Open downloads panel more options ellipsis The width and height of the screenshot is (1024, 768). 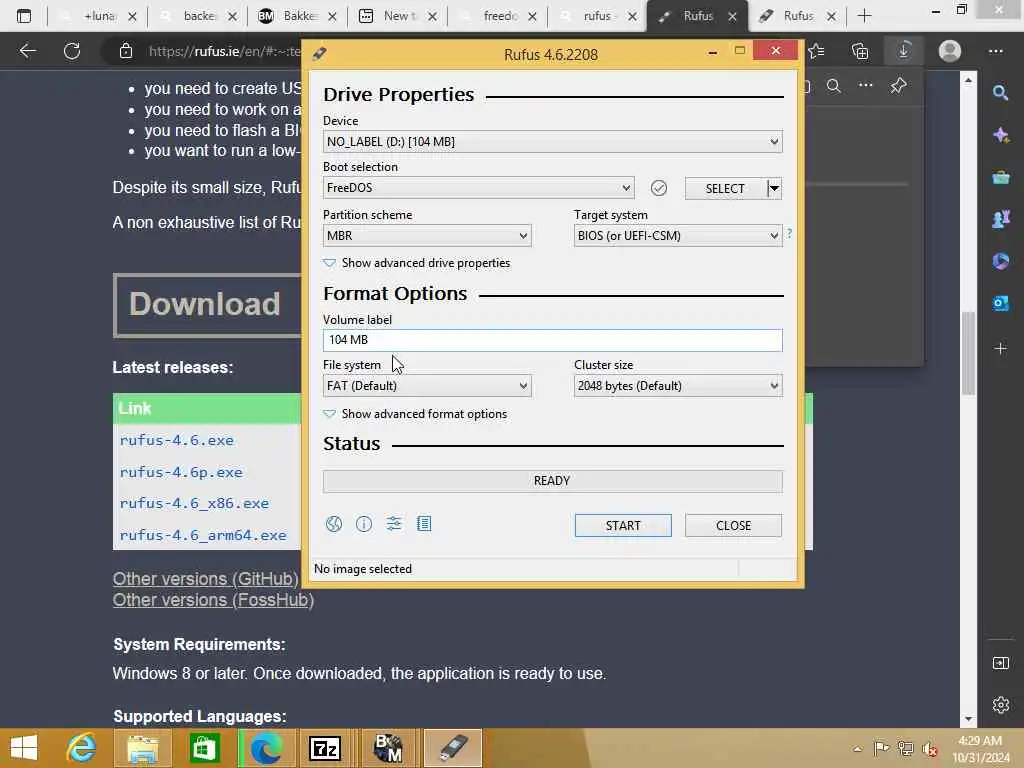(866, 86)
